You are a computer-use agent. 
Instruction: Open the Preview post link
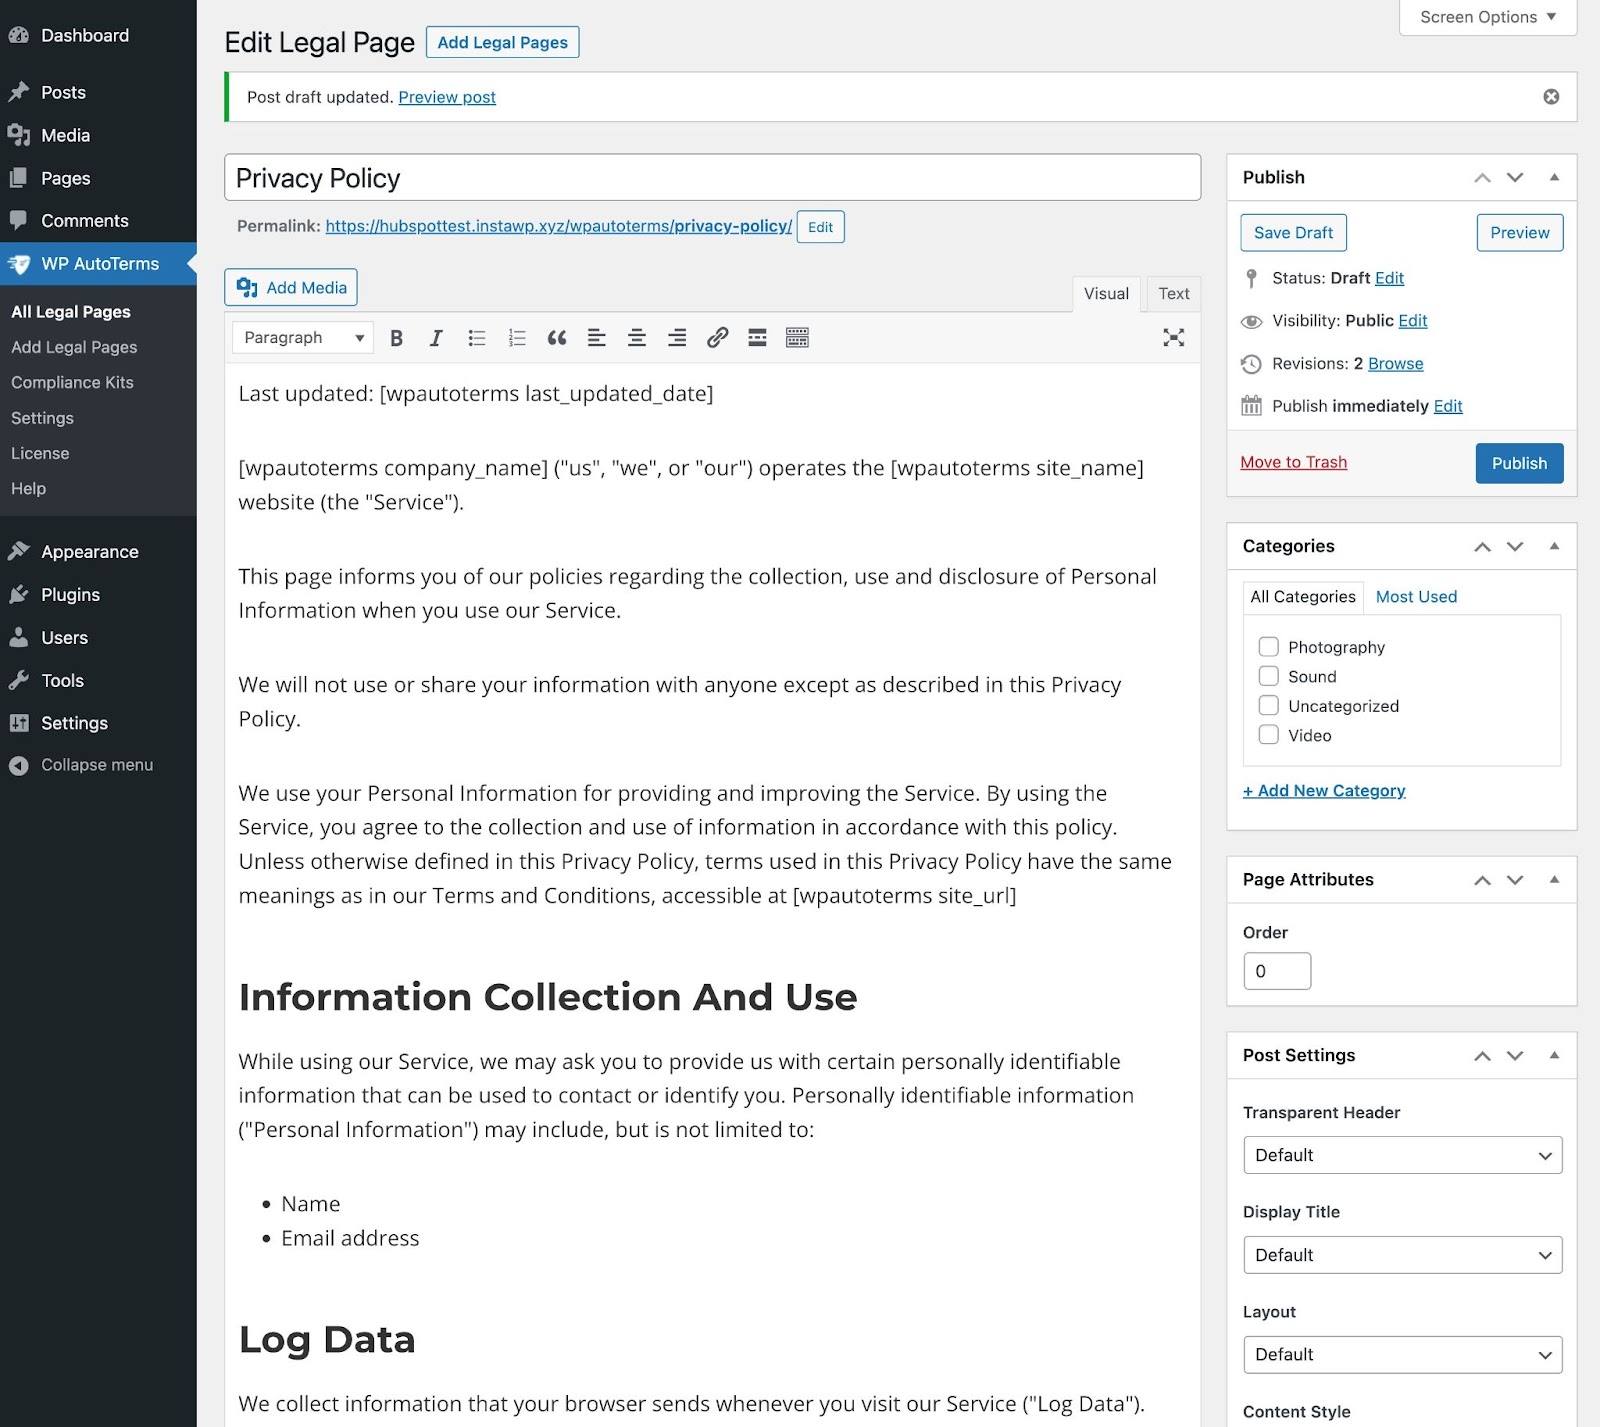[x=447, y=97]
